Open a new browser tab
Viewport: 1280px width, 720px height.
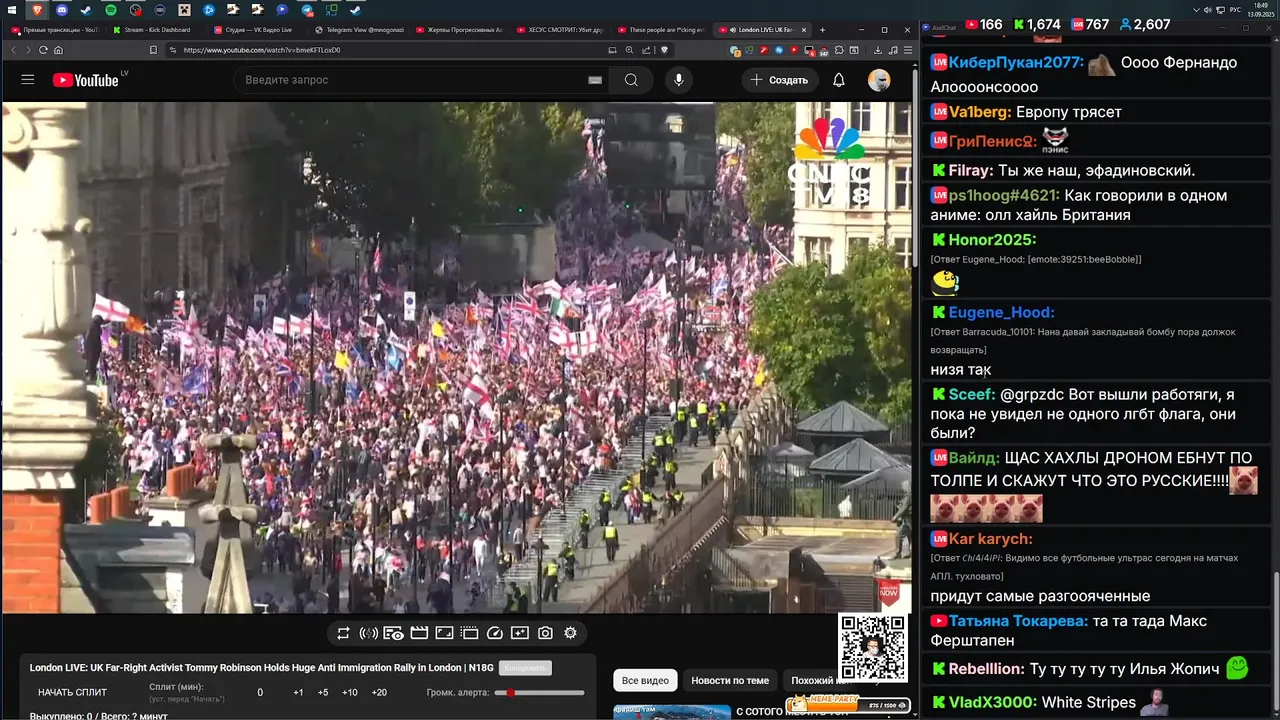tap(823, 30)
